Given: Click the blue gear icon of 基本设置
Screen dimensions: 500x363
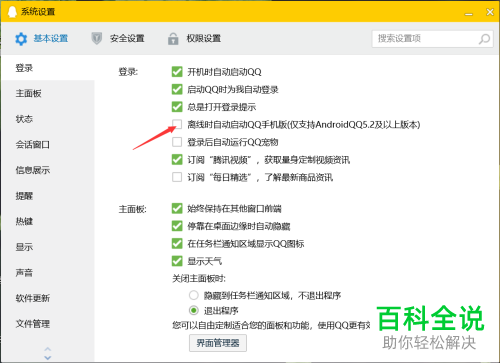Looking at the screenshot, I should coord(21,39).
